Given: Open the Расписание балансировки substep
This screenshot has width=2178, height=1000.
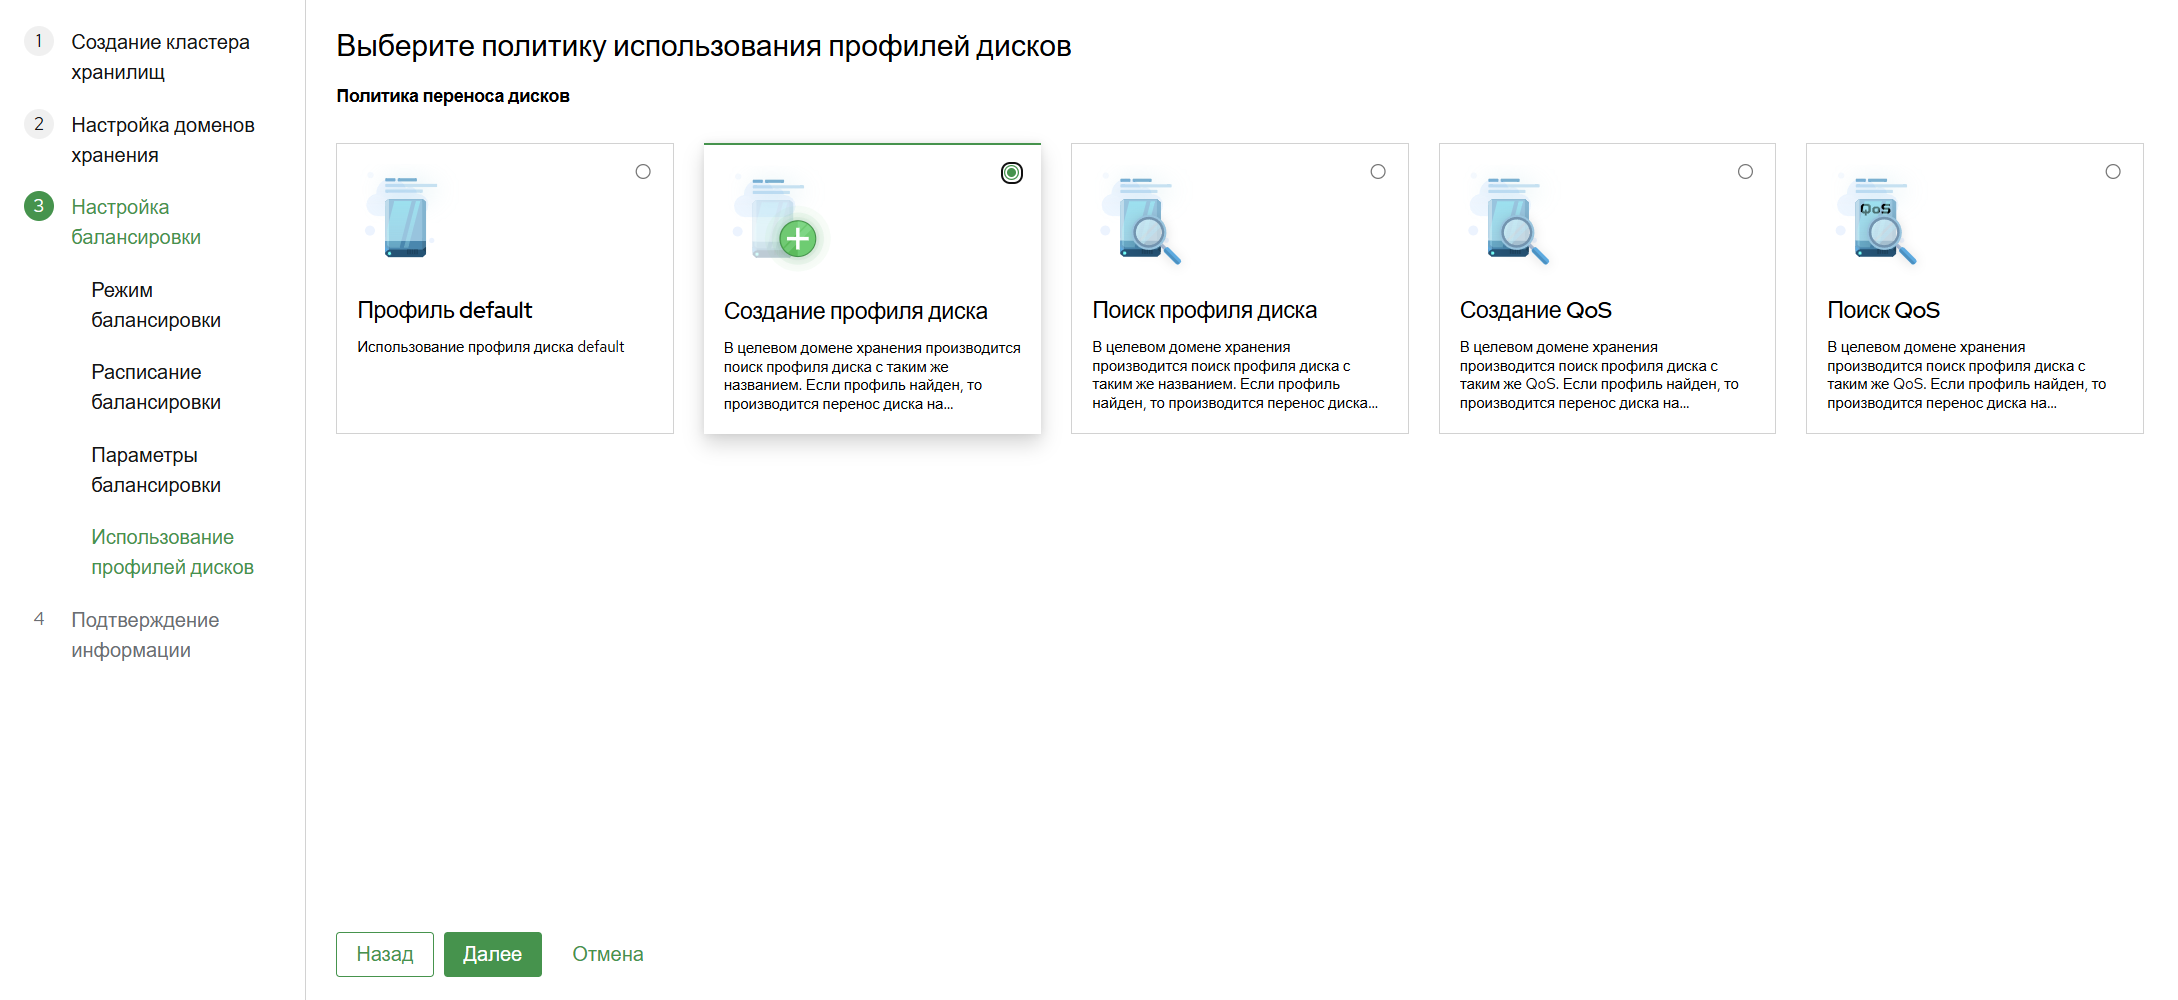Looking at the screenshot, I should coord(156,387).
